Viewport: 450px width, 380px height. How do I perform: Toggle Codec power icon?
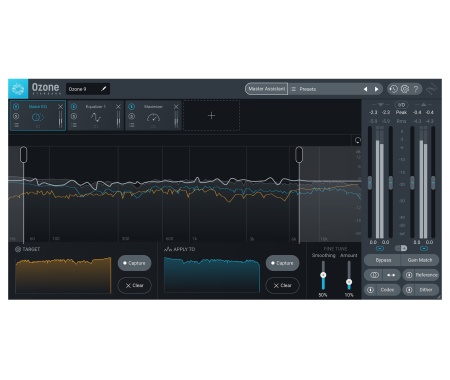[370, 290]
